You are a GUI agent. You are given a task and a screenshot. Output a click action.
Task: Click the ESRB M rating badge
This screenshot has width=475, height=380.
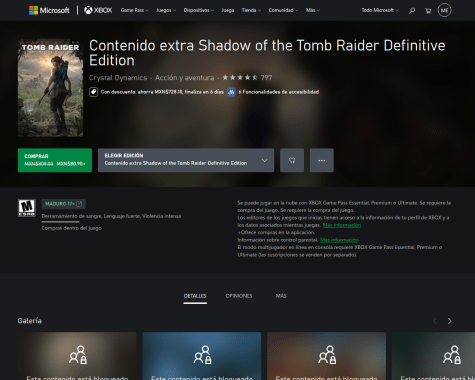[27, 208]
